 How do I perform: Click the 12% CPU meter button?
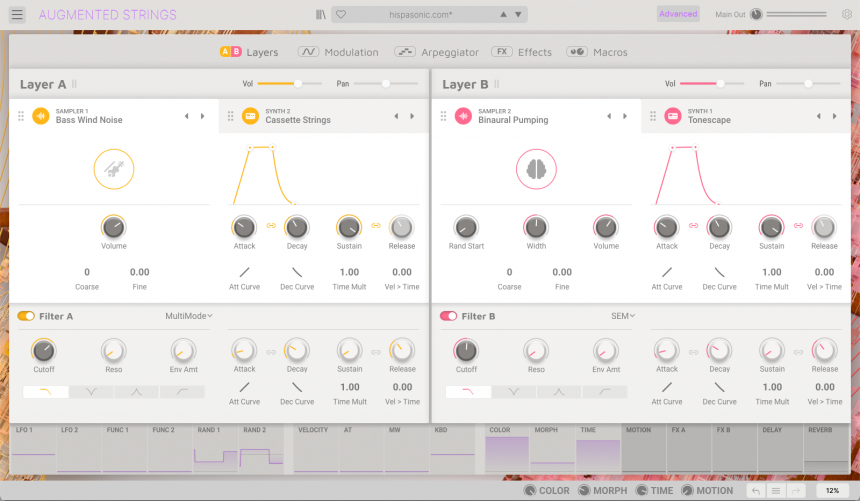coord(832,491)
